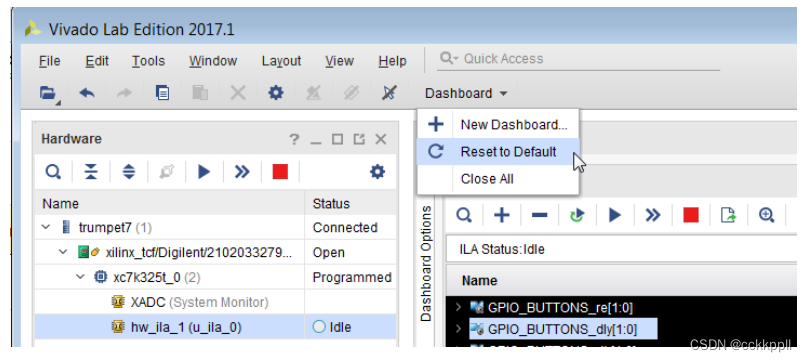
Task: Open the Tools menu
Action: (x=148, y=61)
